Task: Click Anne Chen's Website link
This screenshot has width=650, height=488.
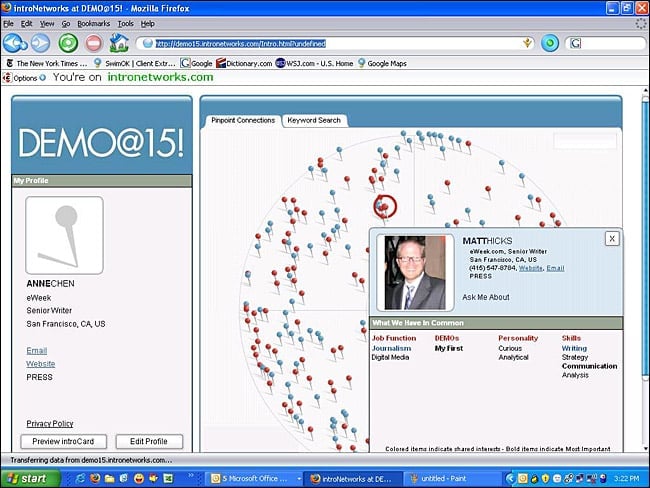Action: click(41, 364)
